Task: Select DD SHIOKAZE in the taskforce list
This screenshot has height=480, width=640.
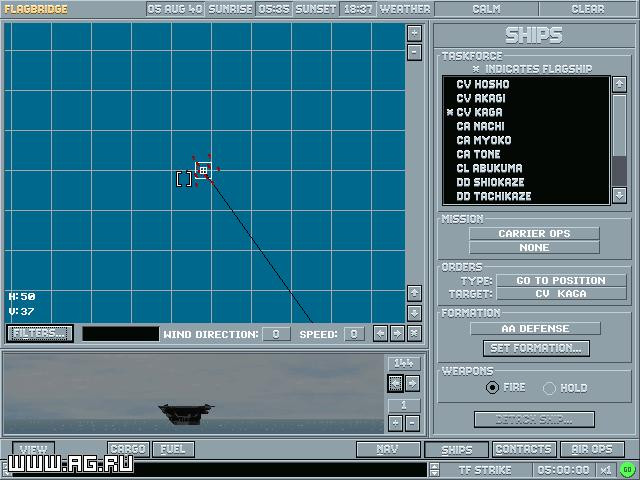Action: 526,182
